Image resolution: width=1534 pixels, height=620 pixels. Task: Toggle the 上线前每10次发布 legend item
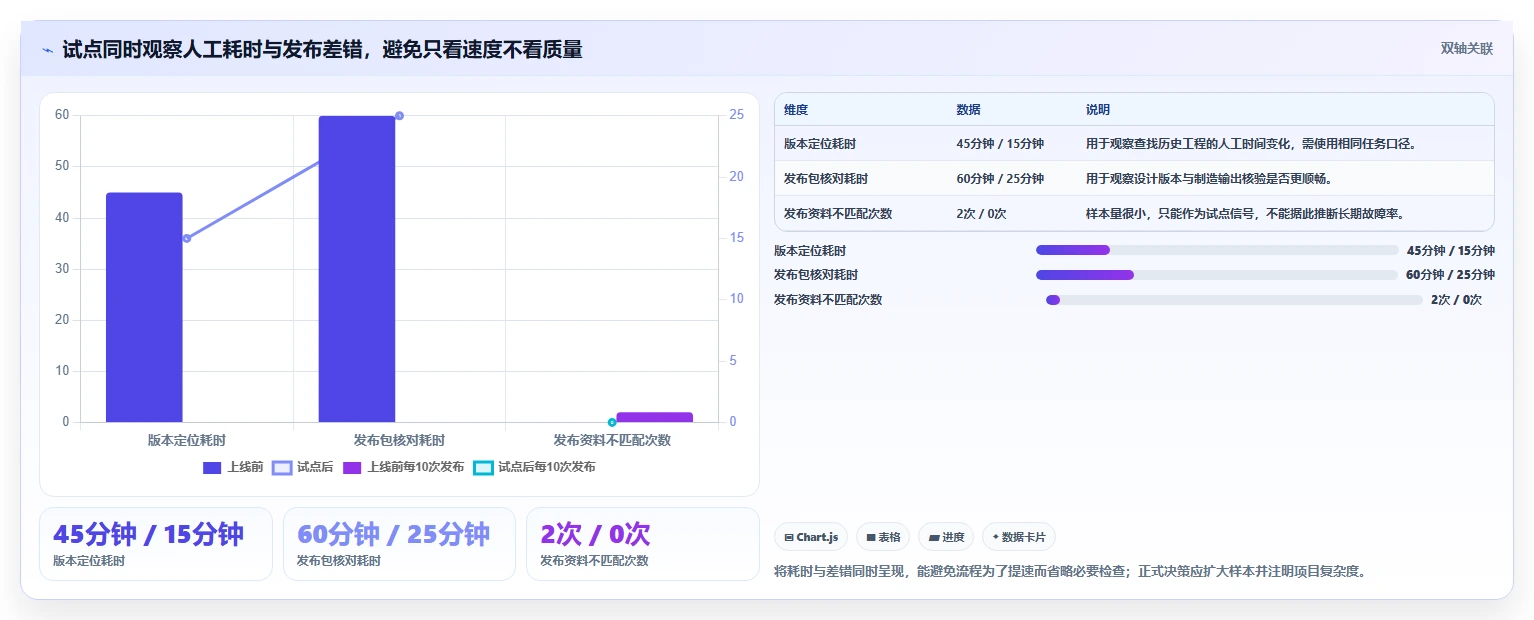(403, 467)
